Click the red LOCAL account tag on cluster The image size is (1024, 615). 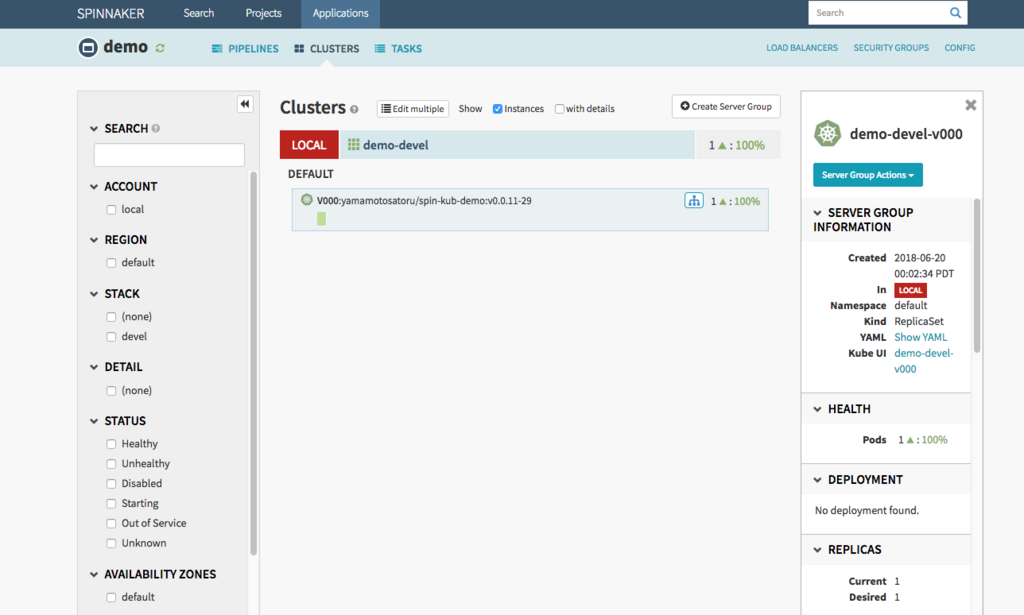309,145
